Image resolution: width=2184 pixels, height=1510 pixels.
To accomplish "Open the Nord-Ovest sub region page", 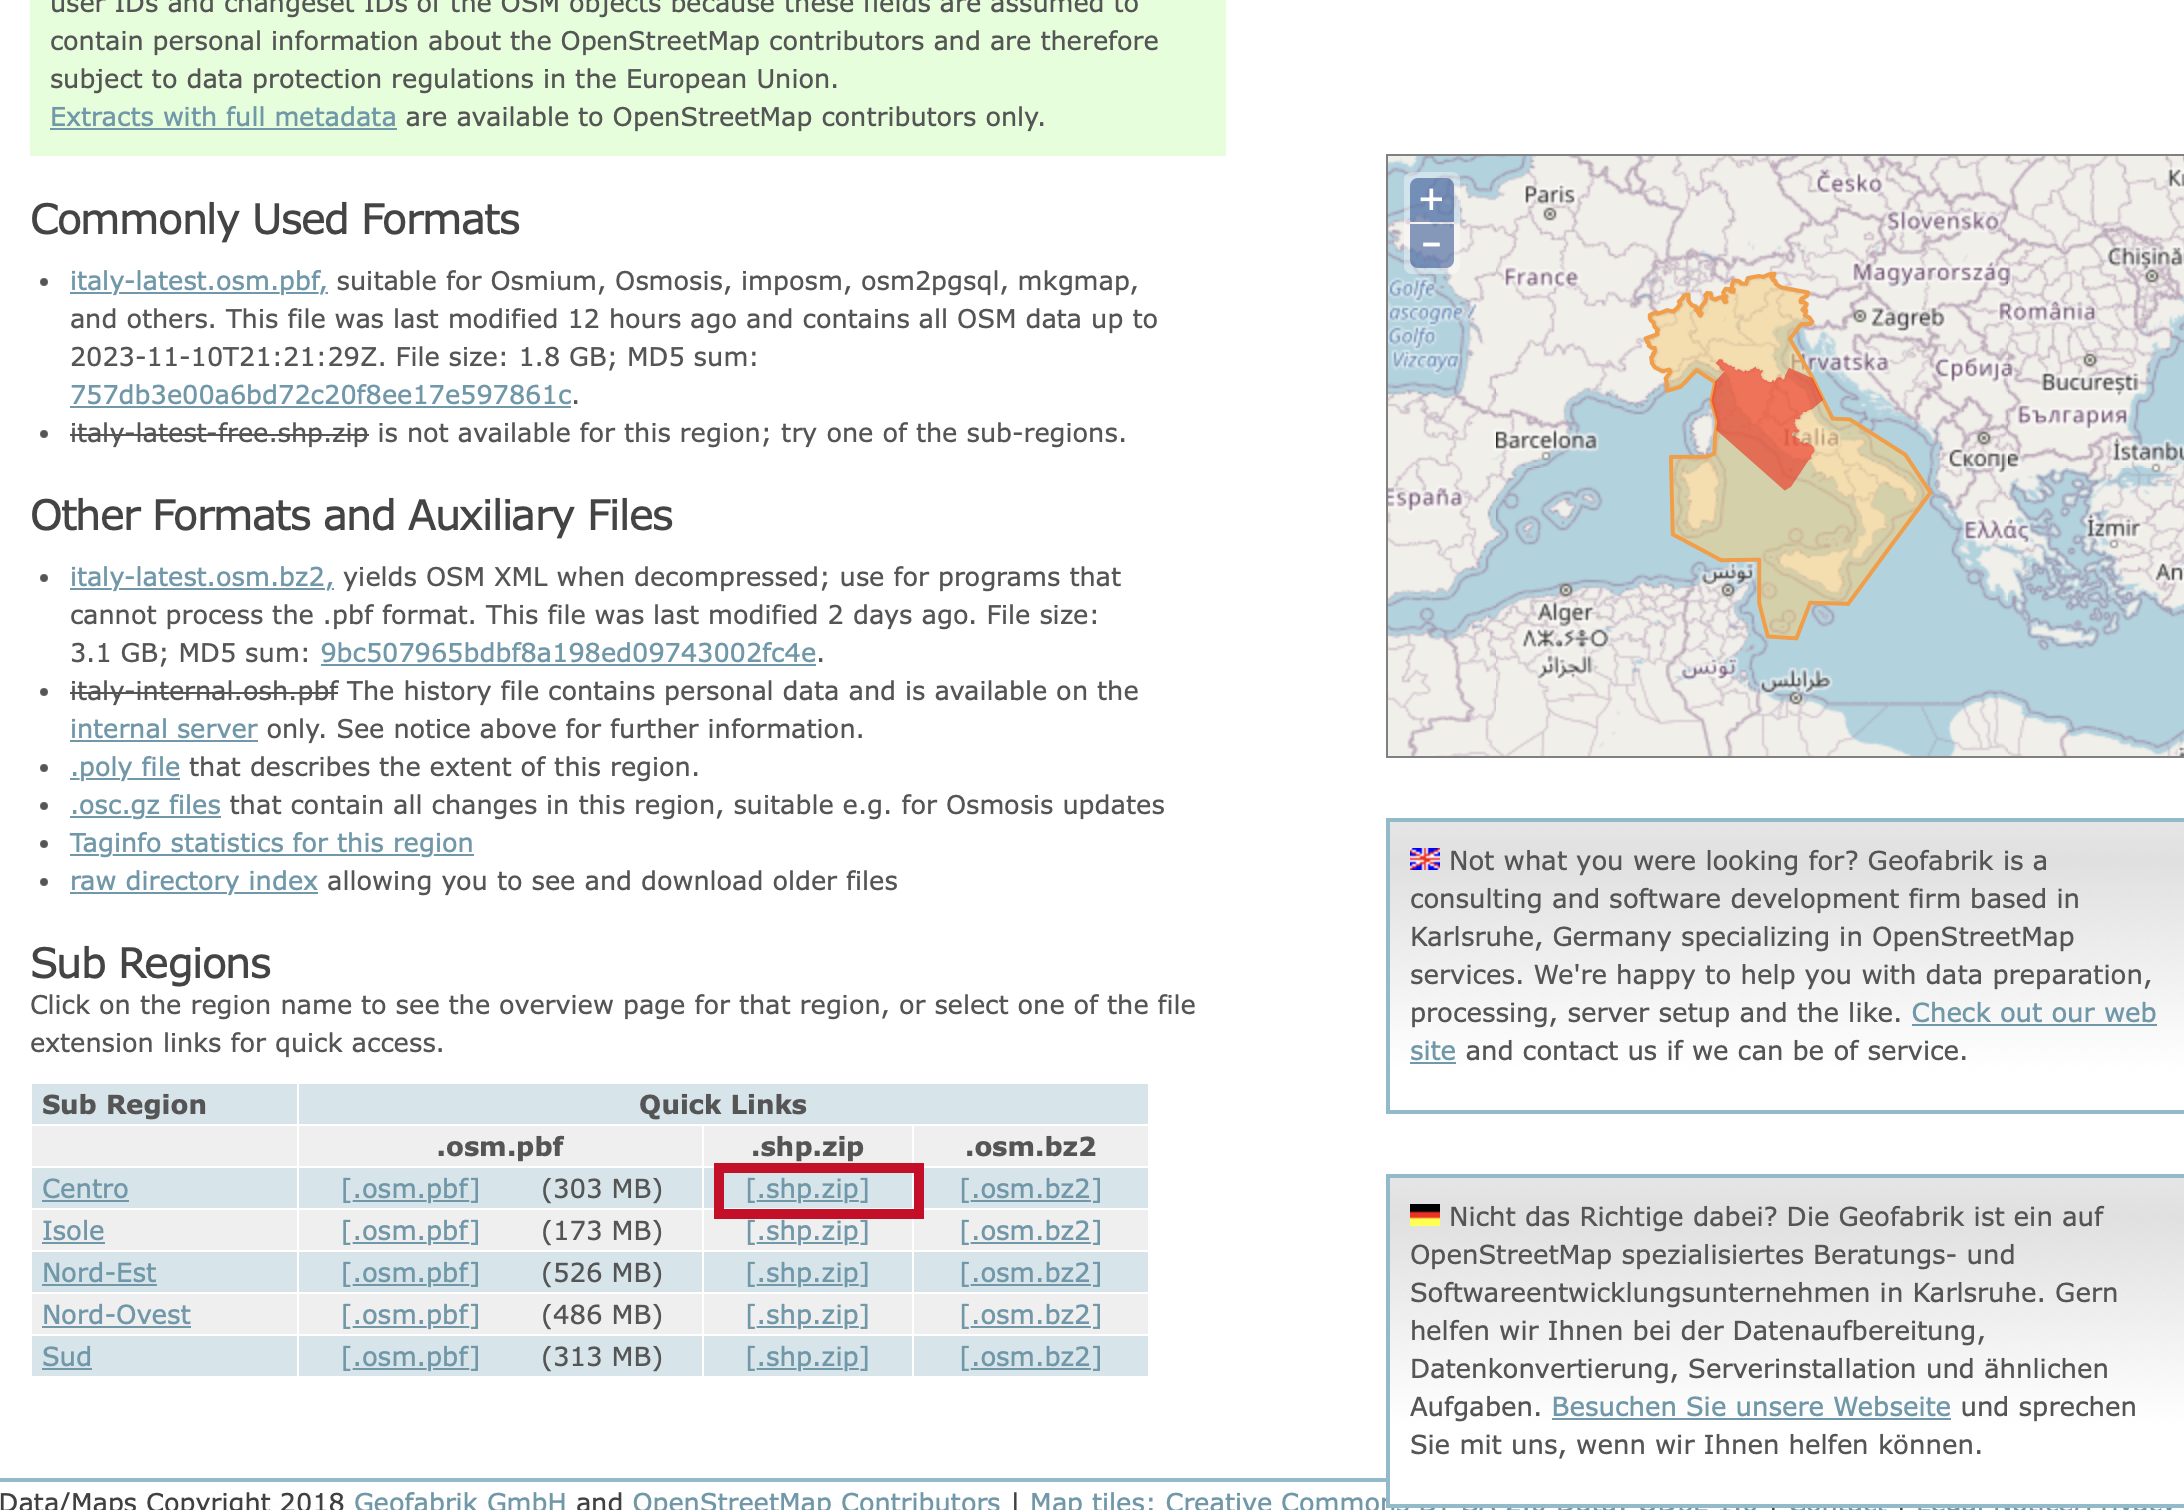I will [x=116, y=1315].
